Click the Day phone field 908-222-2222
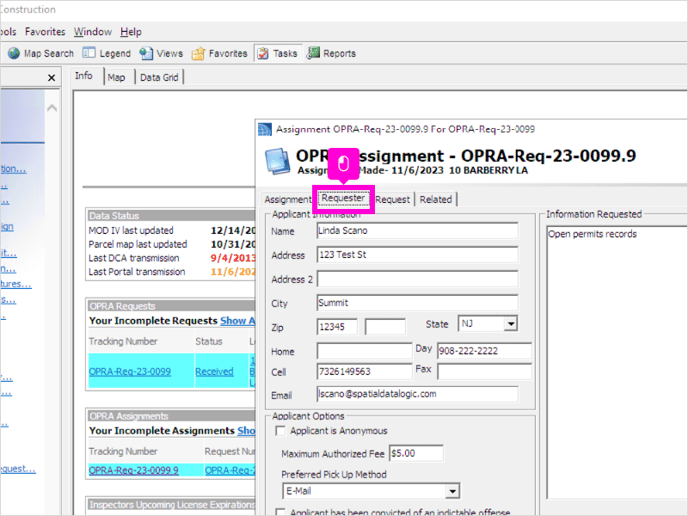Viewport: 688px width, 516px height. (484, 351)
